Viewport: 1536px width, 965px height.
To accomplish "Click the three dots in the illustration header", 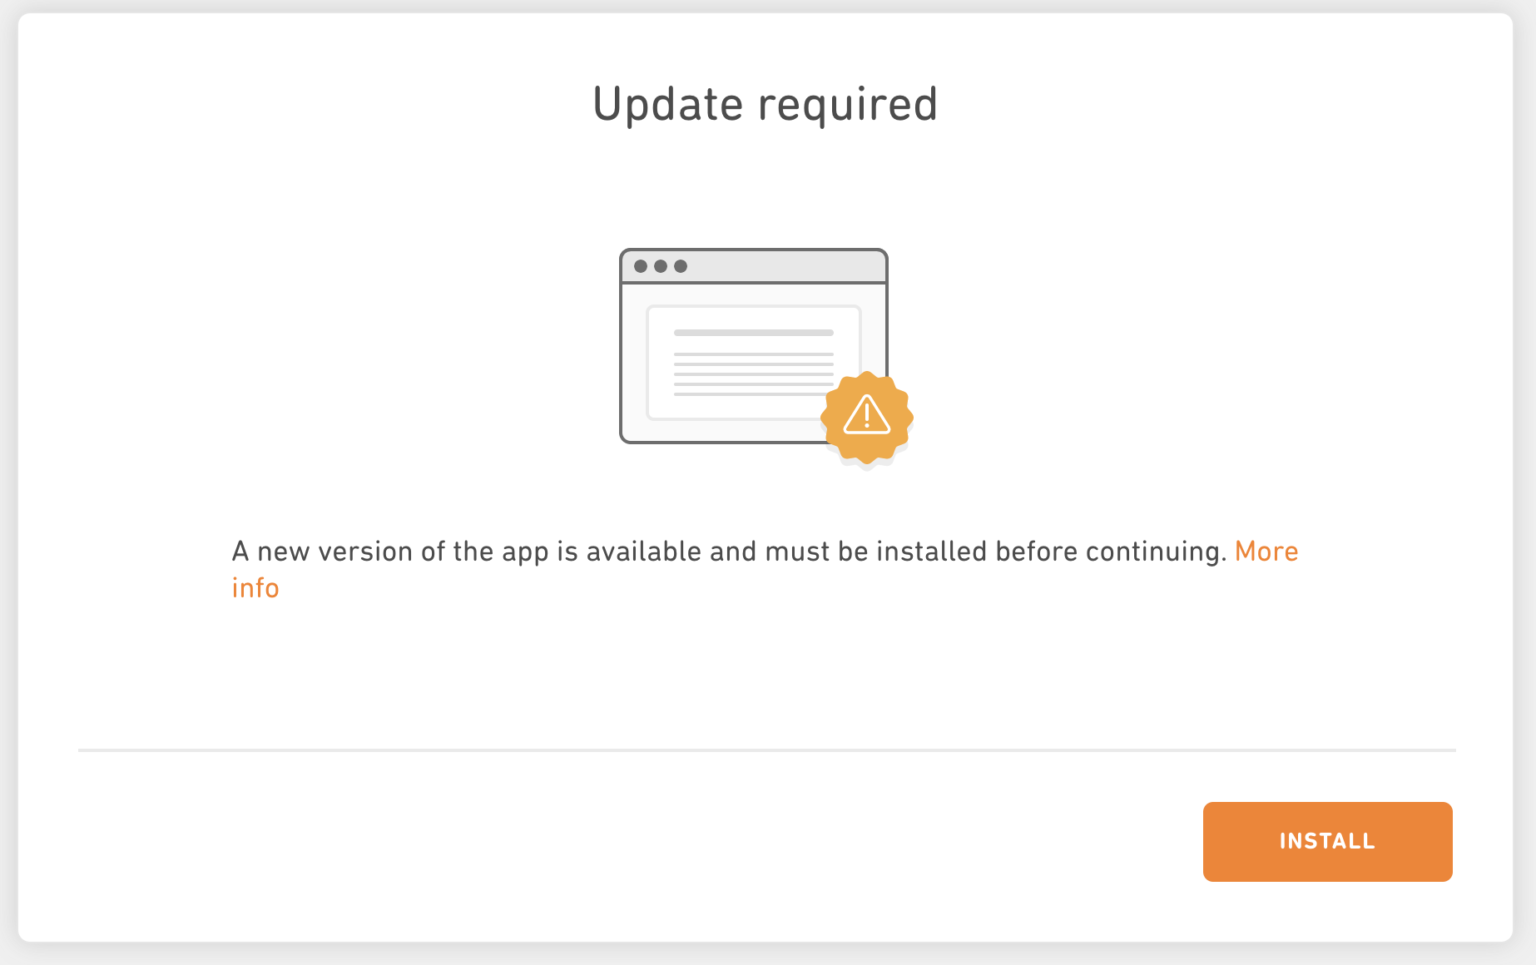I will (x=659, y=266).
